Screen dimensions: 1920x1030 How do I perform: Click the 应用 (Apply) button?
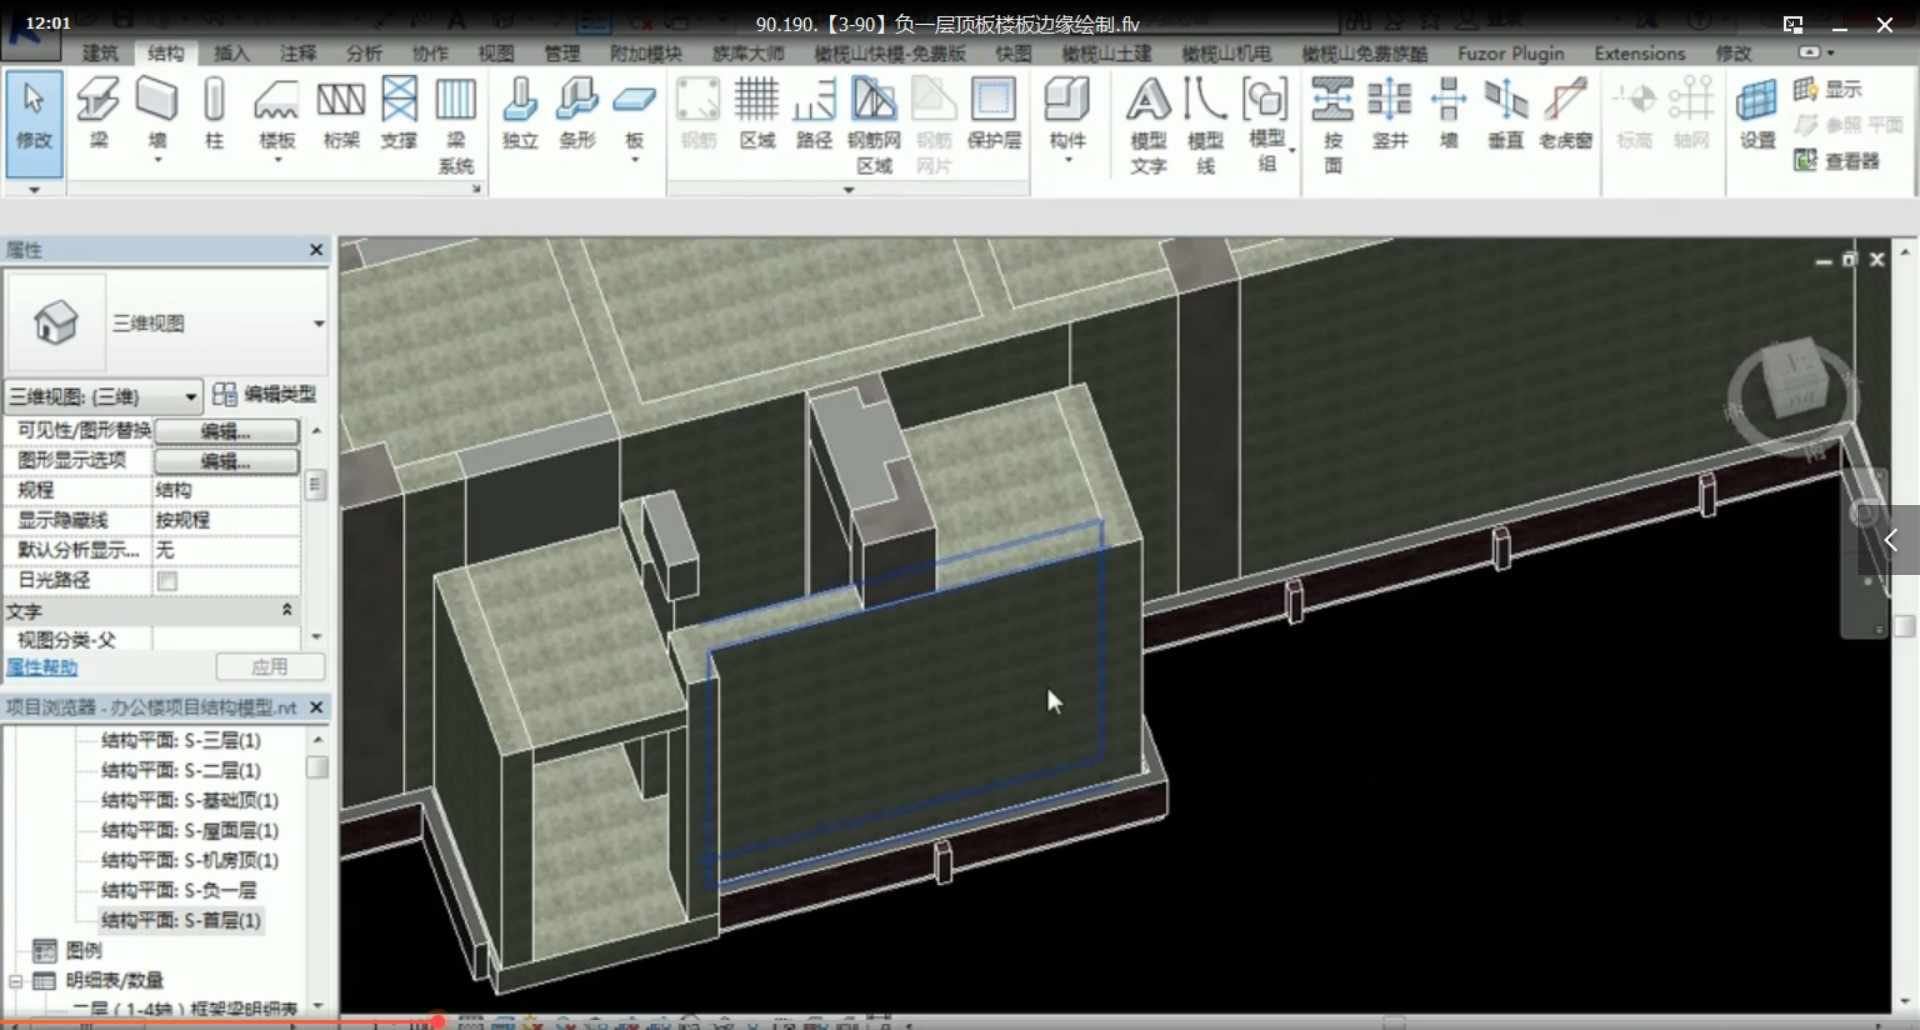(x=271, y=666)
